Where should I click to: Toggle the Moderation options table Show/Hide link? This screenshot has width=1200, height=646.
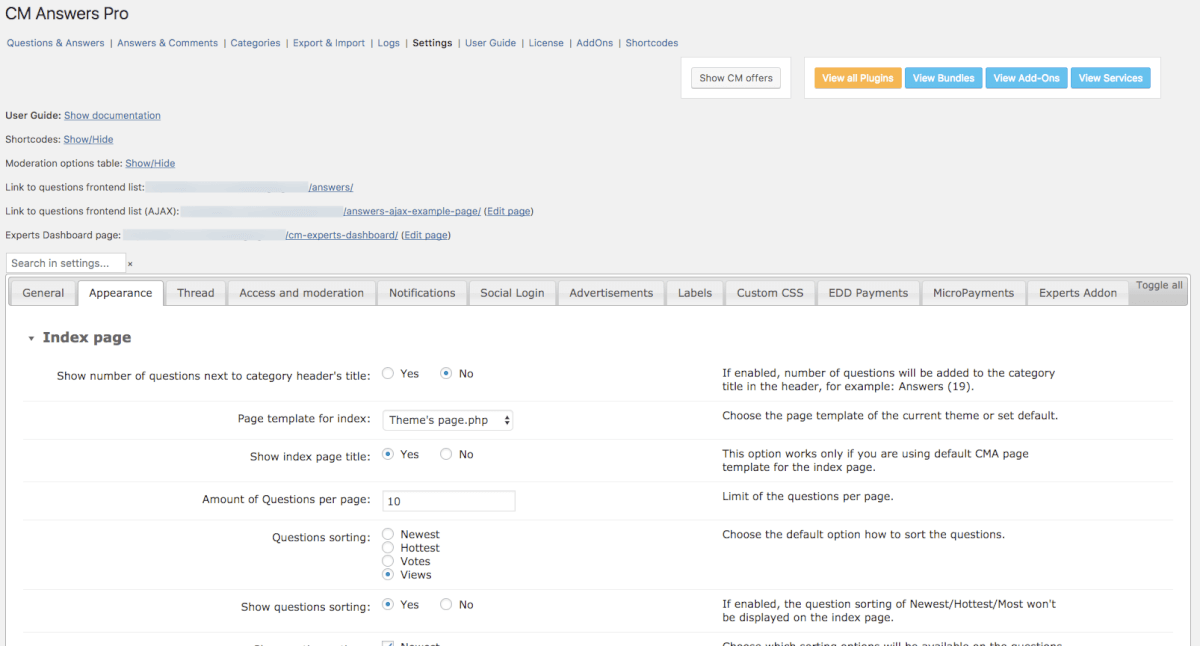[150, 164]
